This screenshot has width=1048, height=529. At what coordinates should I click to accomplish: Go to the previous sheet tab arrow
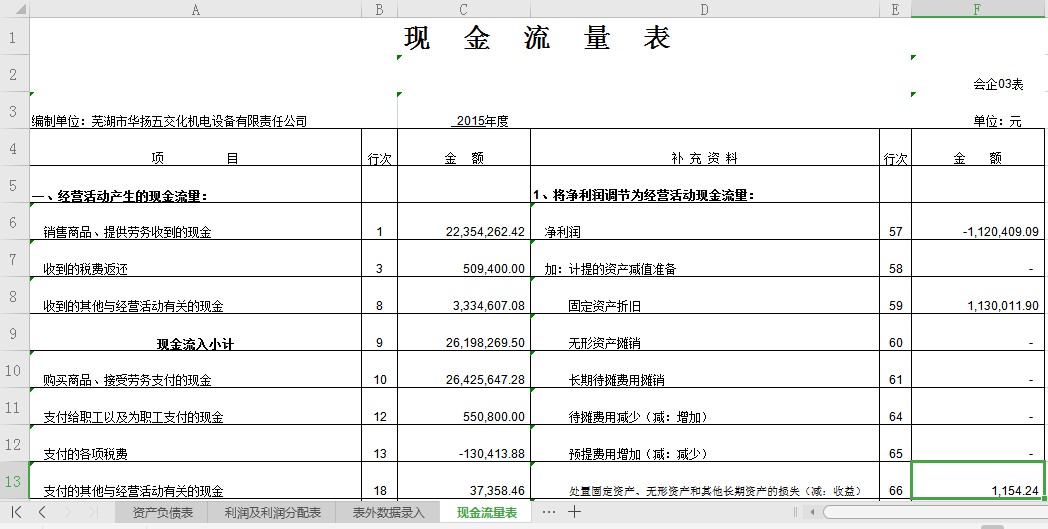(x=42, y=512)
